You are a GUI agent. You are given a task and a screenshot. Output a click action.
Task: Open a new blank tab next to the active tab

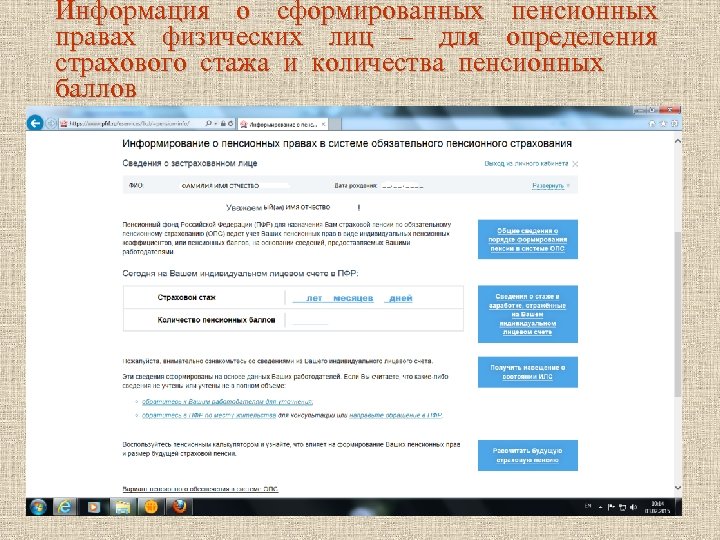pyautogui.click(x=335, y=124)
